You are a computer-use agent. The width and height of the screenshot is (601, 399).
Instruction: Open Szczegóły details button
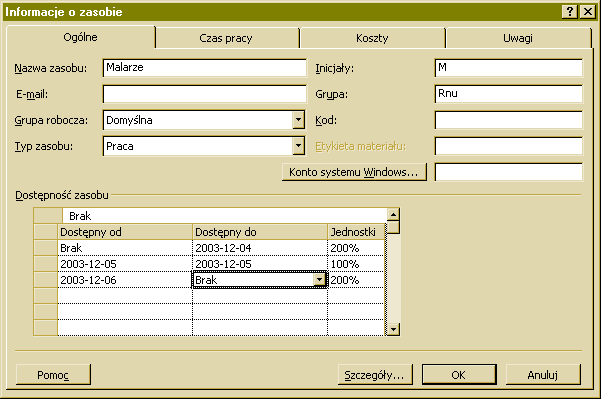(375, 374)
